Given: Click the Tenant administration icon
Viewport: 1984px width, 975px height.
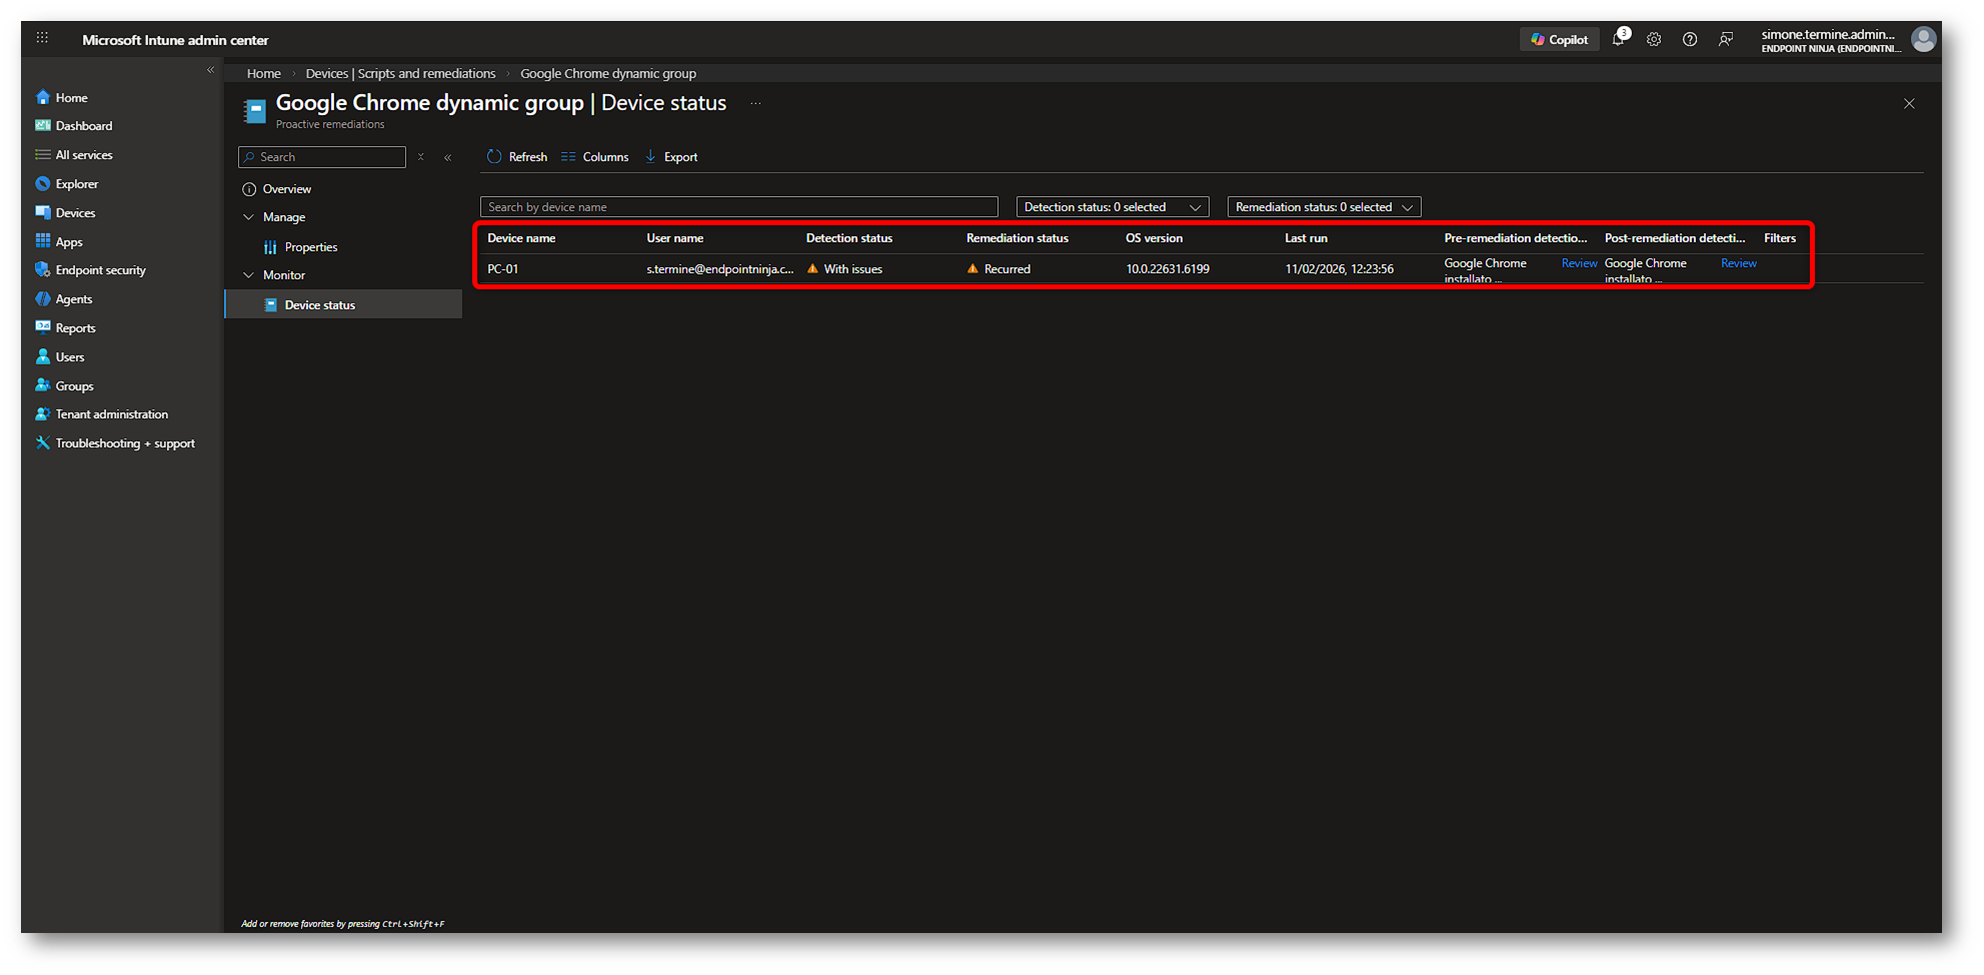Looking at the screenshot, I should click(x=42, y=414).
